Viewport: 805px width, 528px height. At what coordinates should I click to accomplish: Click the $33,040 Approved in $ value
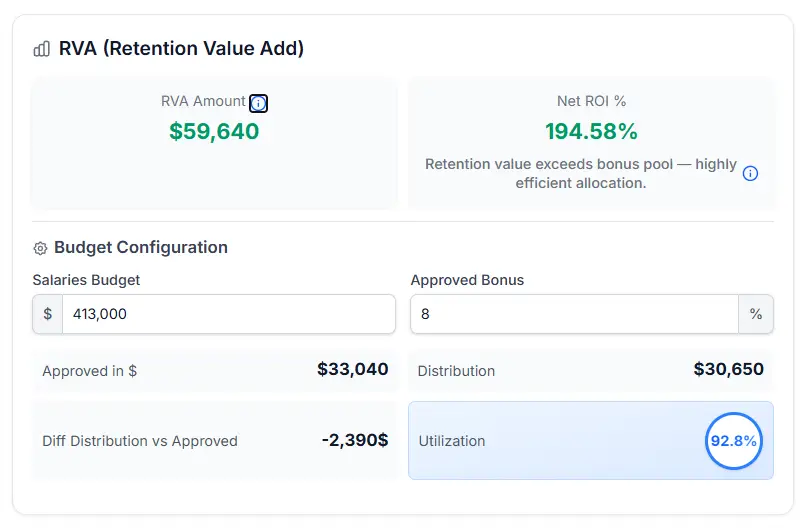[352, 370]
